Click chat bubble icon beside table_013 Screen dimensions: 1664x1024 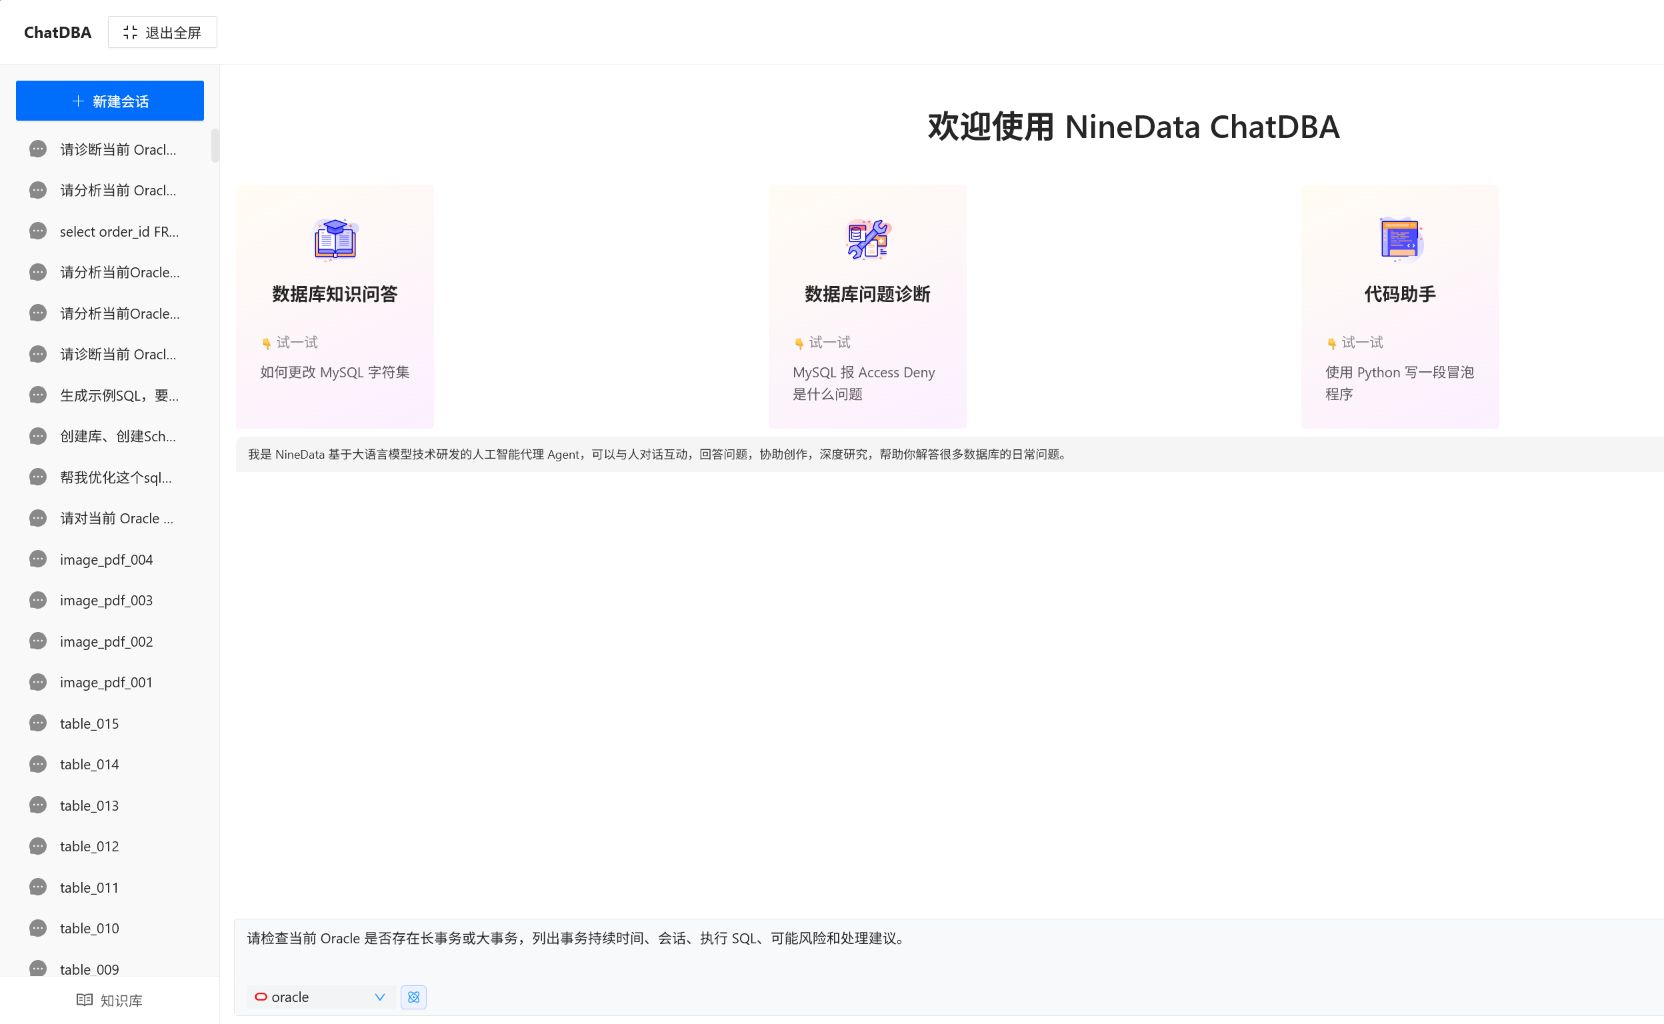38,805
